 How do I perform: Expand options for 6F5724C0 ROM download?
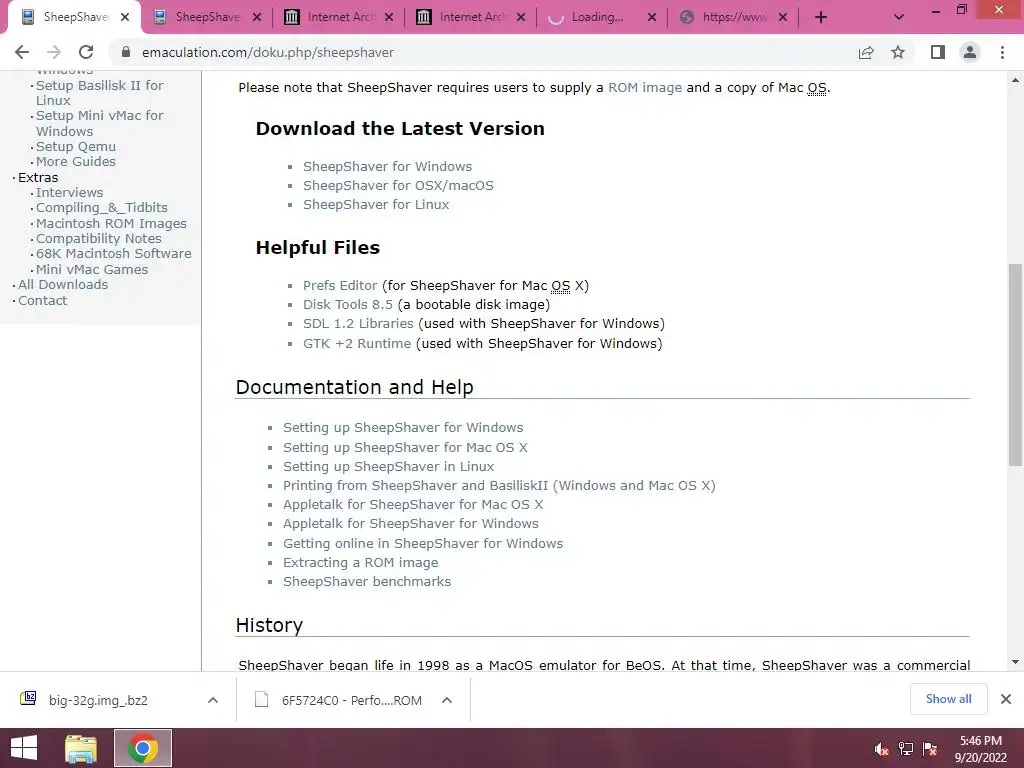[x=447, y=700]
